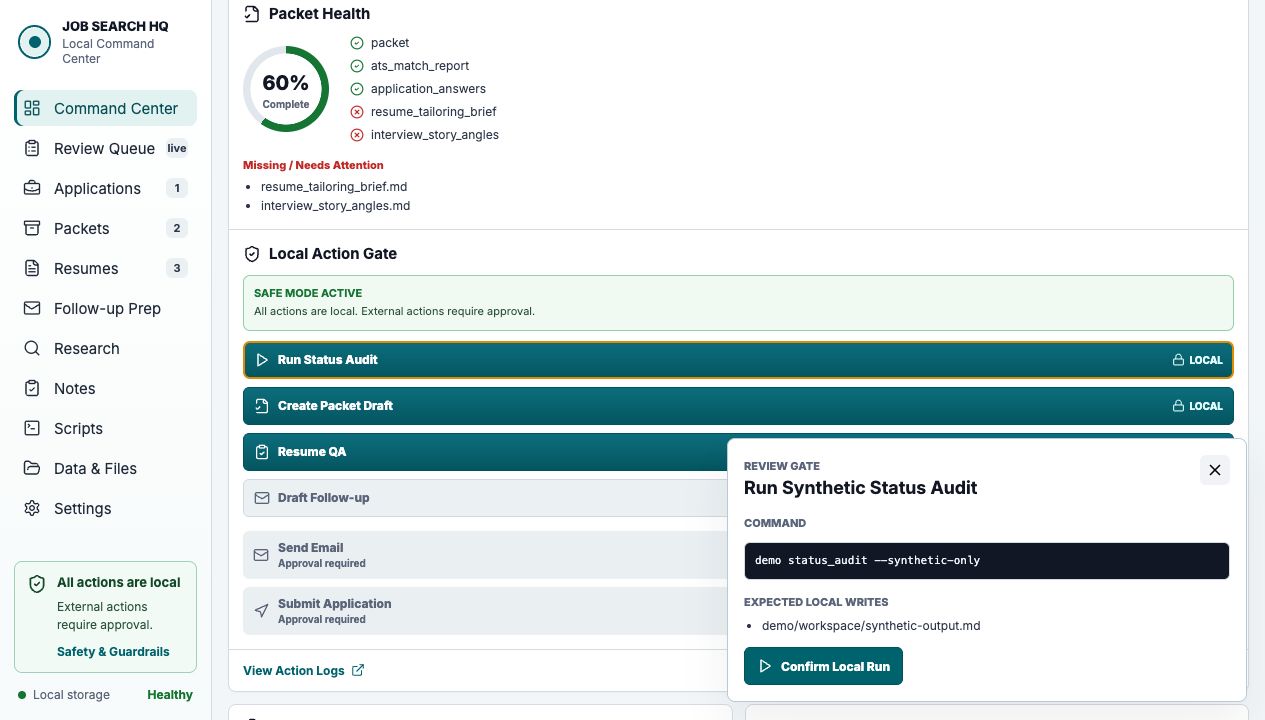The width and height of the screenshot is (1265, 720).
Task: Click the Applications count badge 1
Action: click(177, 188)
